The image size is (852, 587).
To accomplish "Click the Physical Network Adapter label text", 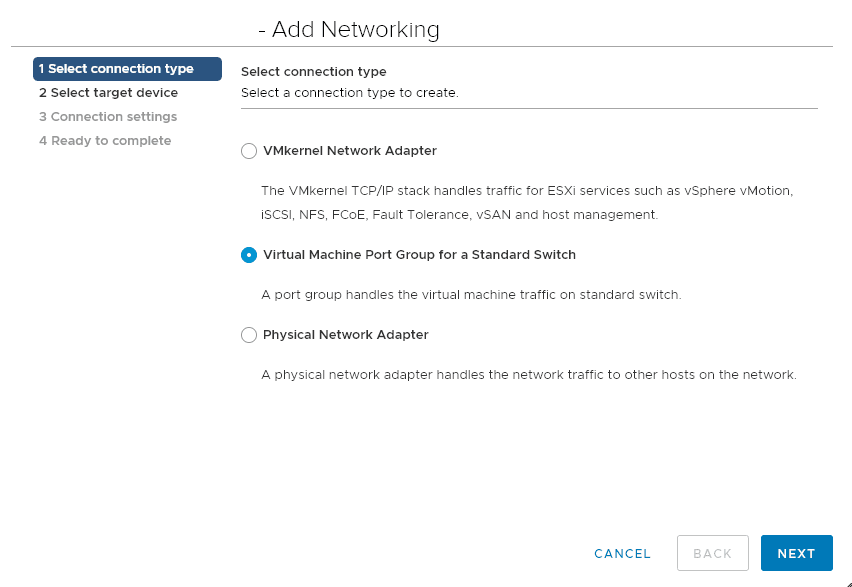I will 345,335.
